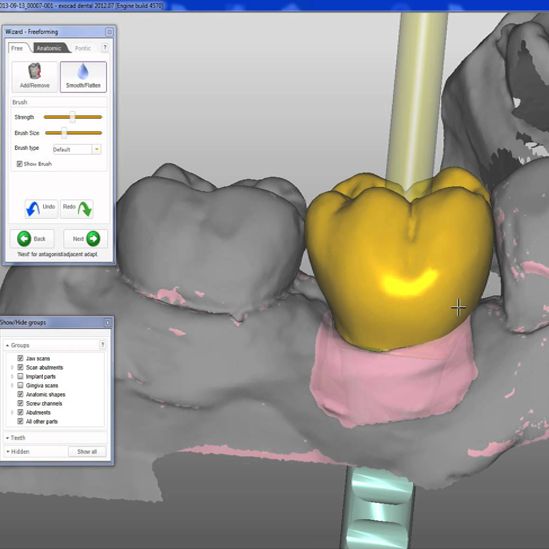Advance with the green Next arrow

[93, 239]
